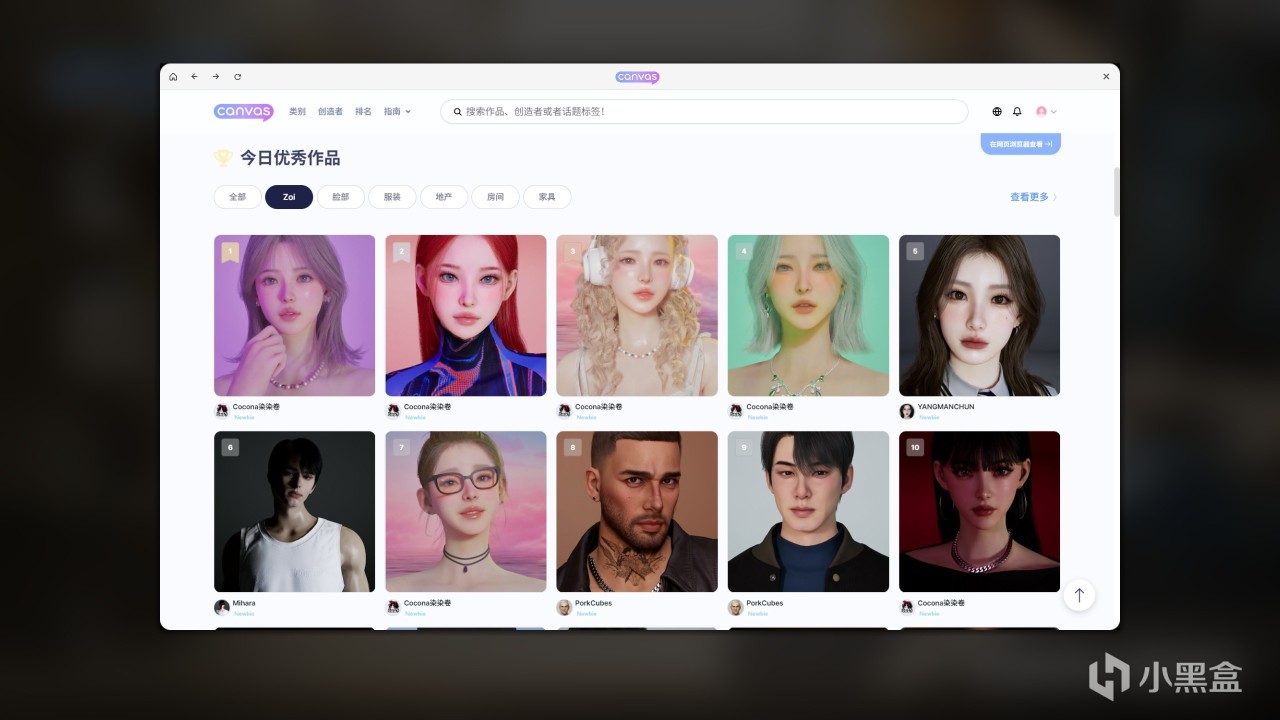Click the 今日优秀作品 section heading
Viewport: 1280px width, 720px height.
pos(290,158)
